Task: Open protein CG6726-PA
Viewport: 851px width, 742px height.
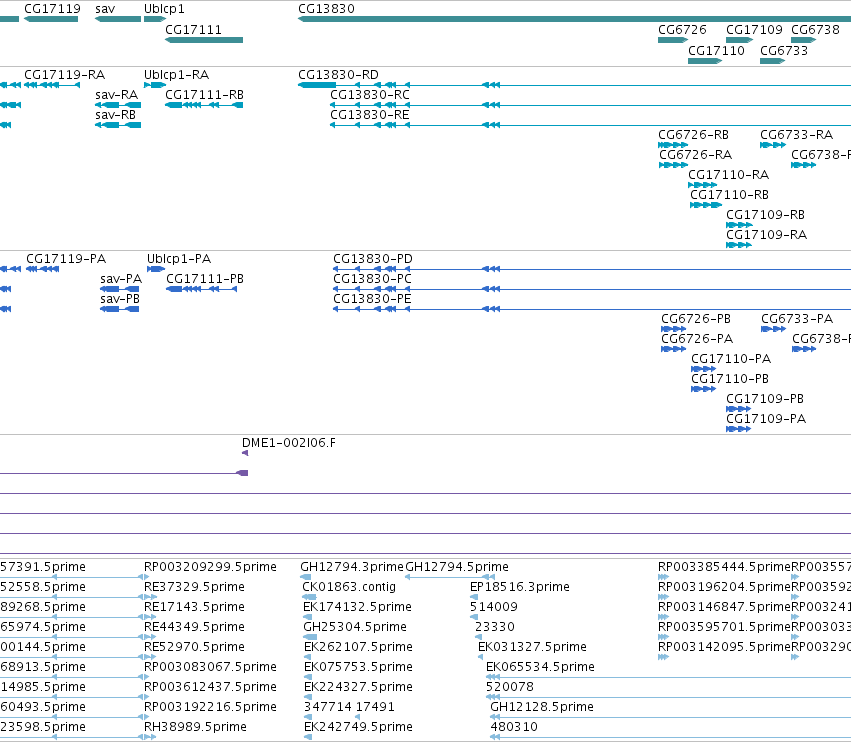Action: click(x=697, y=339)
